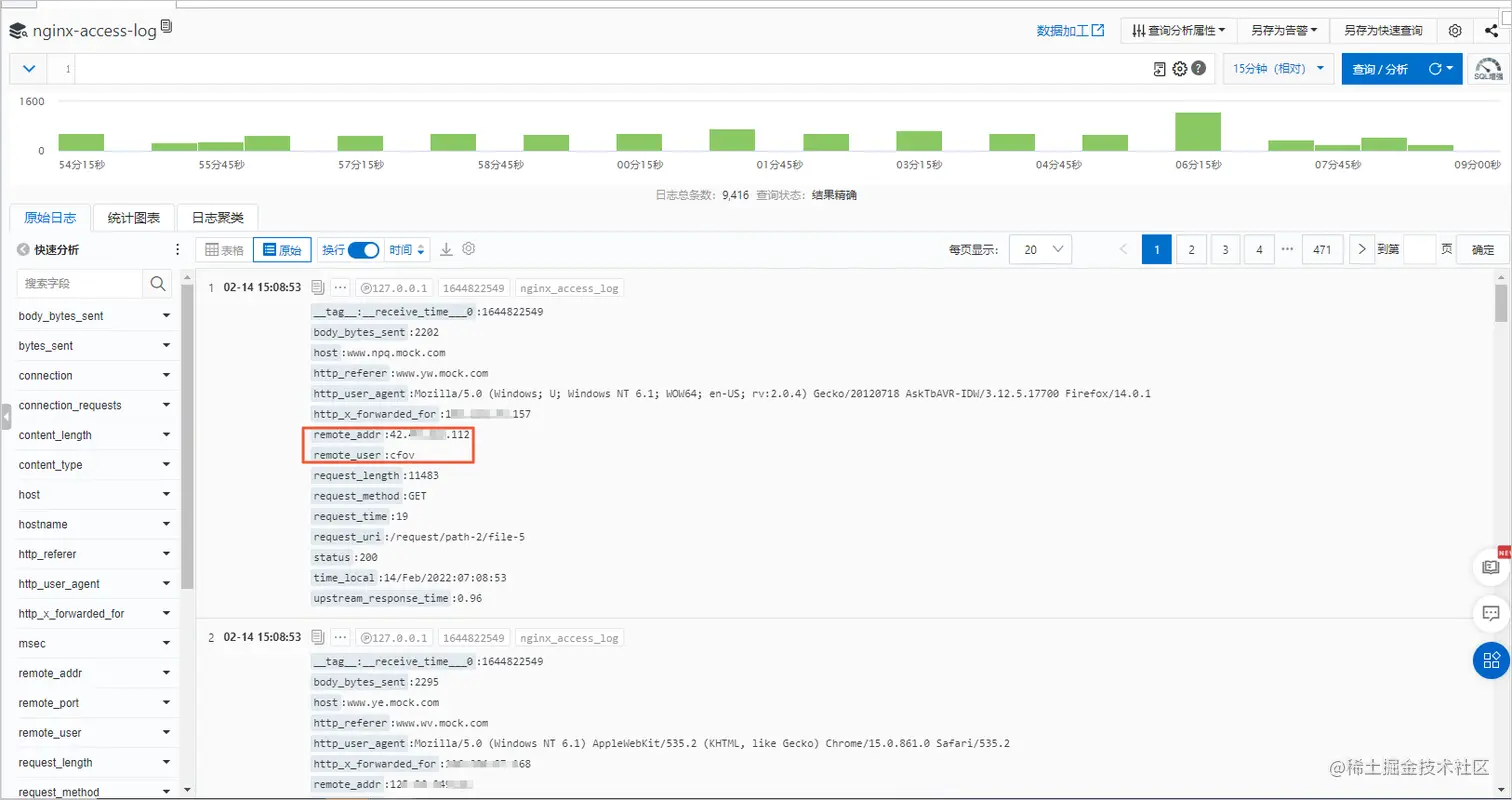Click 127.0.0.1 source tag on log 1
Screen dimensions: 1512x800
(x=394, y=288)
